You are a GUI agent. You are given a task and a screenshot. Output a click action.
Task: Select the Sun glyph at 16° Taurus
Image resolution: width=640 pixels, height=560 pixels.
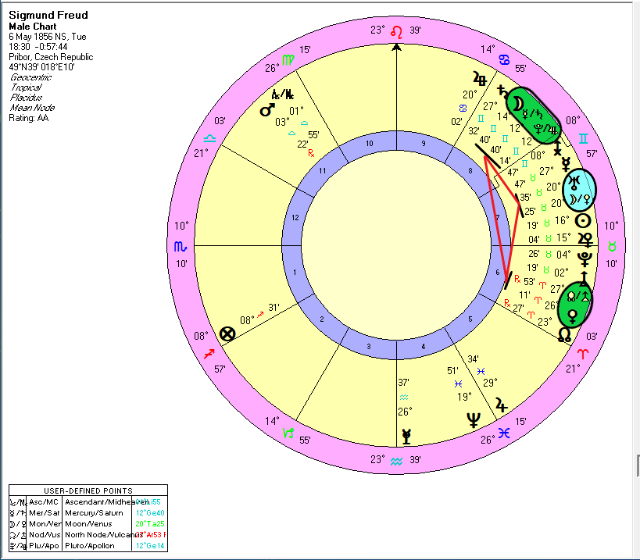[x=583, y=221]
